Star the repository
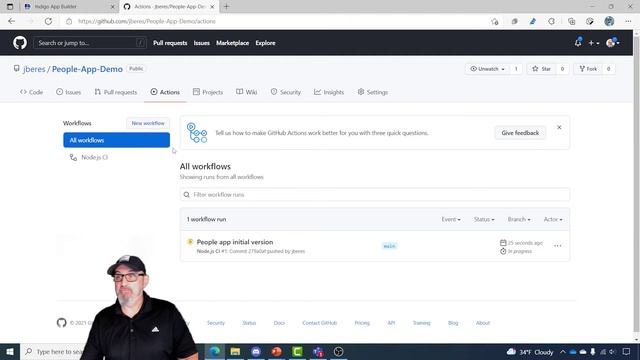640x360 pixels. click(542, 69)
